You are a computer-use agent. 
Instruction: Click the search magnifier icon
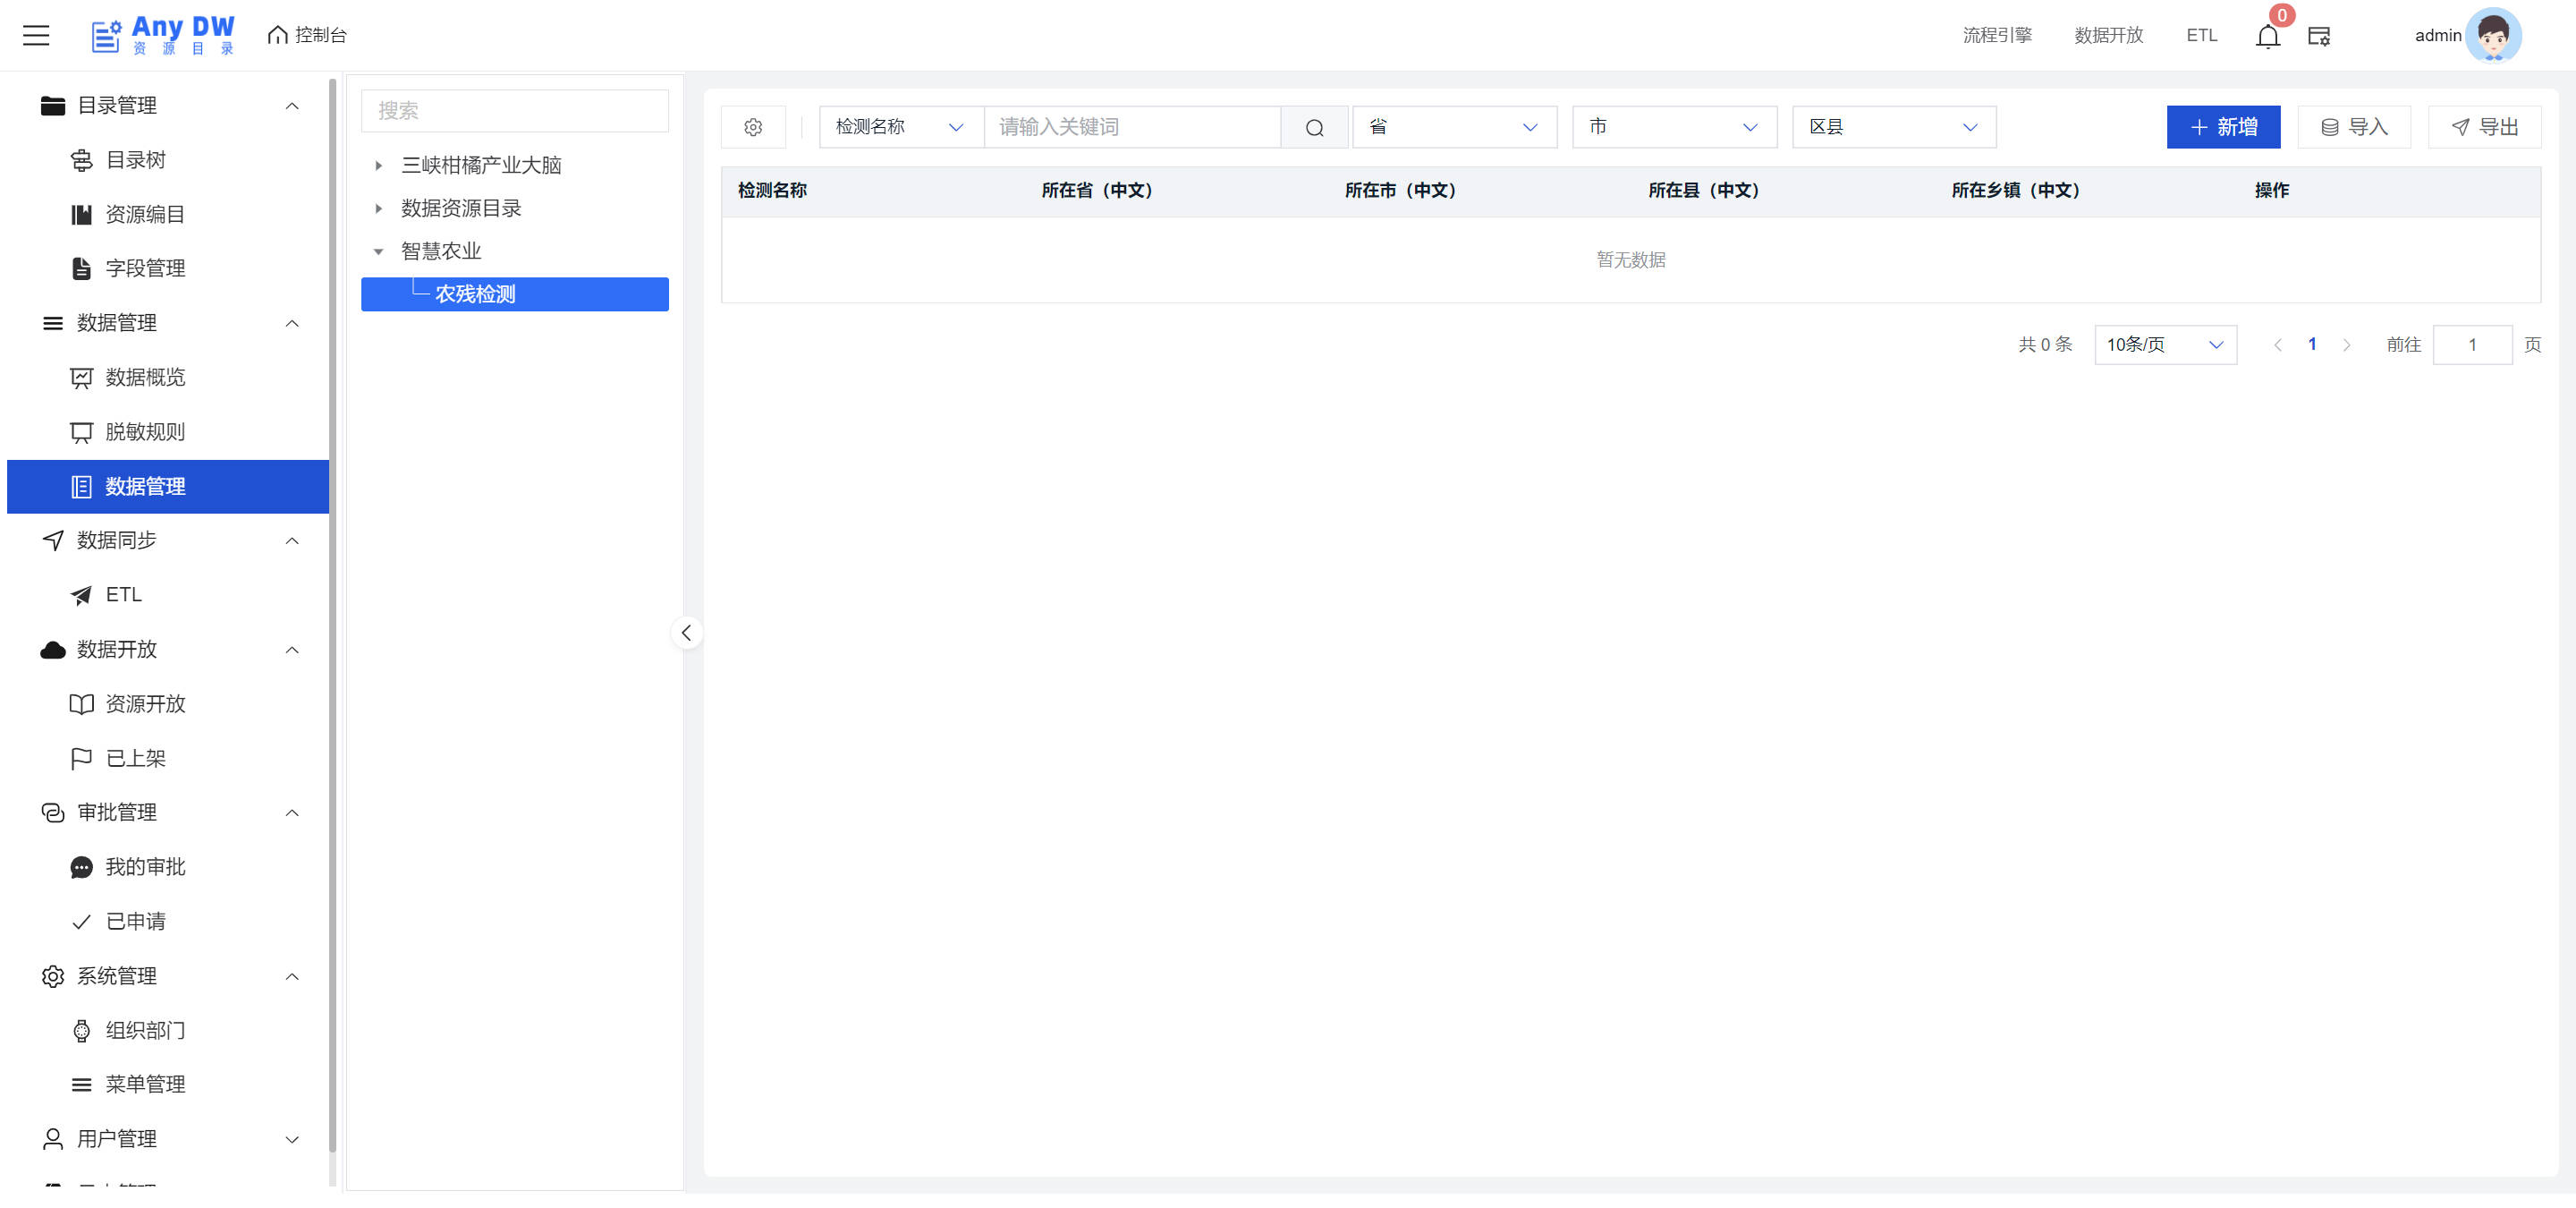pos(1314,127)
